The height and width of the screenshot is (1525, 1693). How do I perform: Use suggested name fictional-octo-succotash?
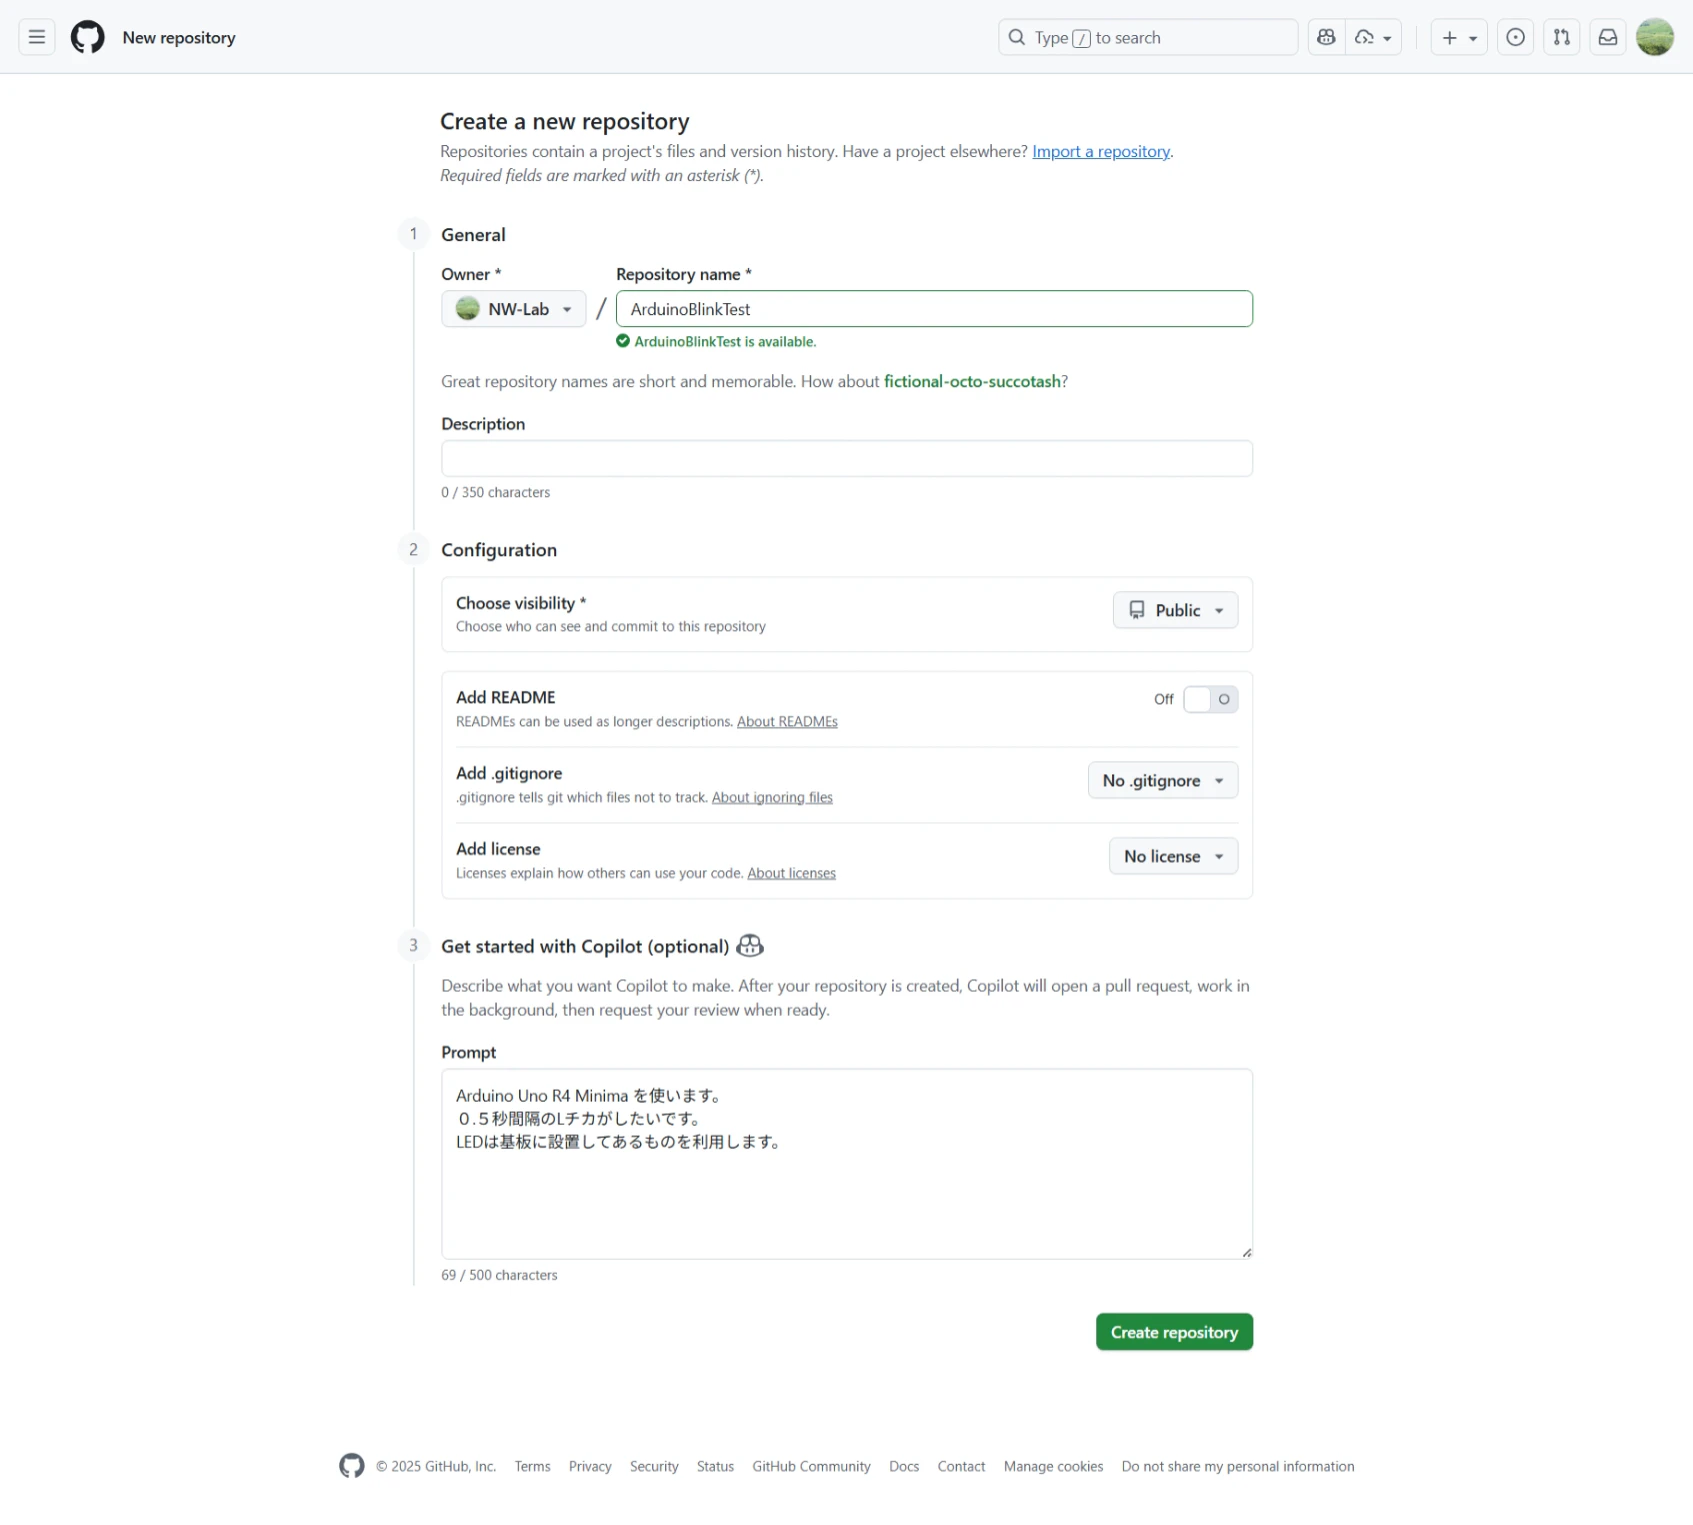[x=972, y=382]
